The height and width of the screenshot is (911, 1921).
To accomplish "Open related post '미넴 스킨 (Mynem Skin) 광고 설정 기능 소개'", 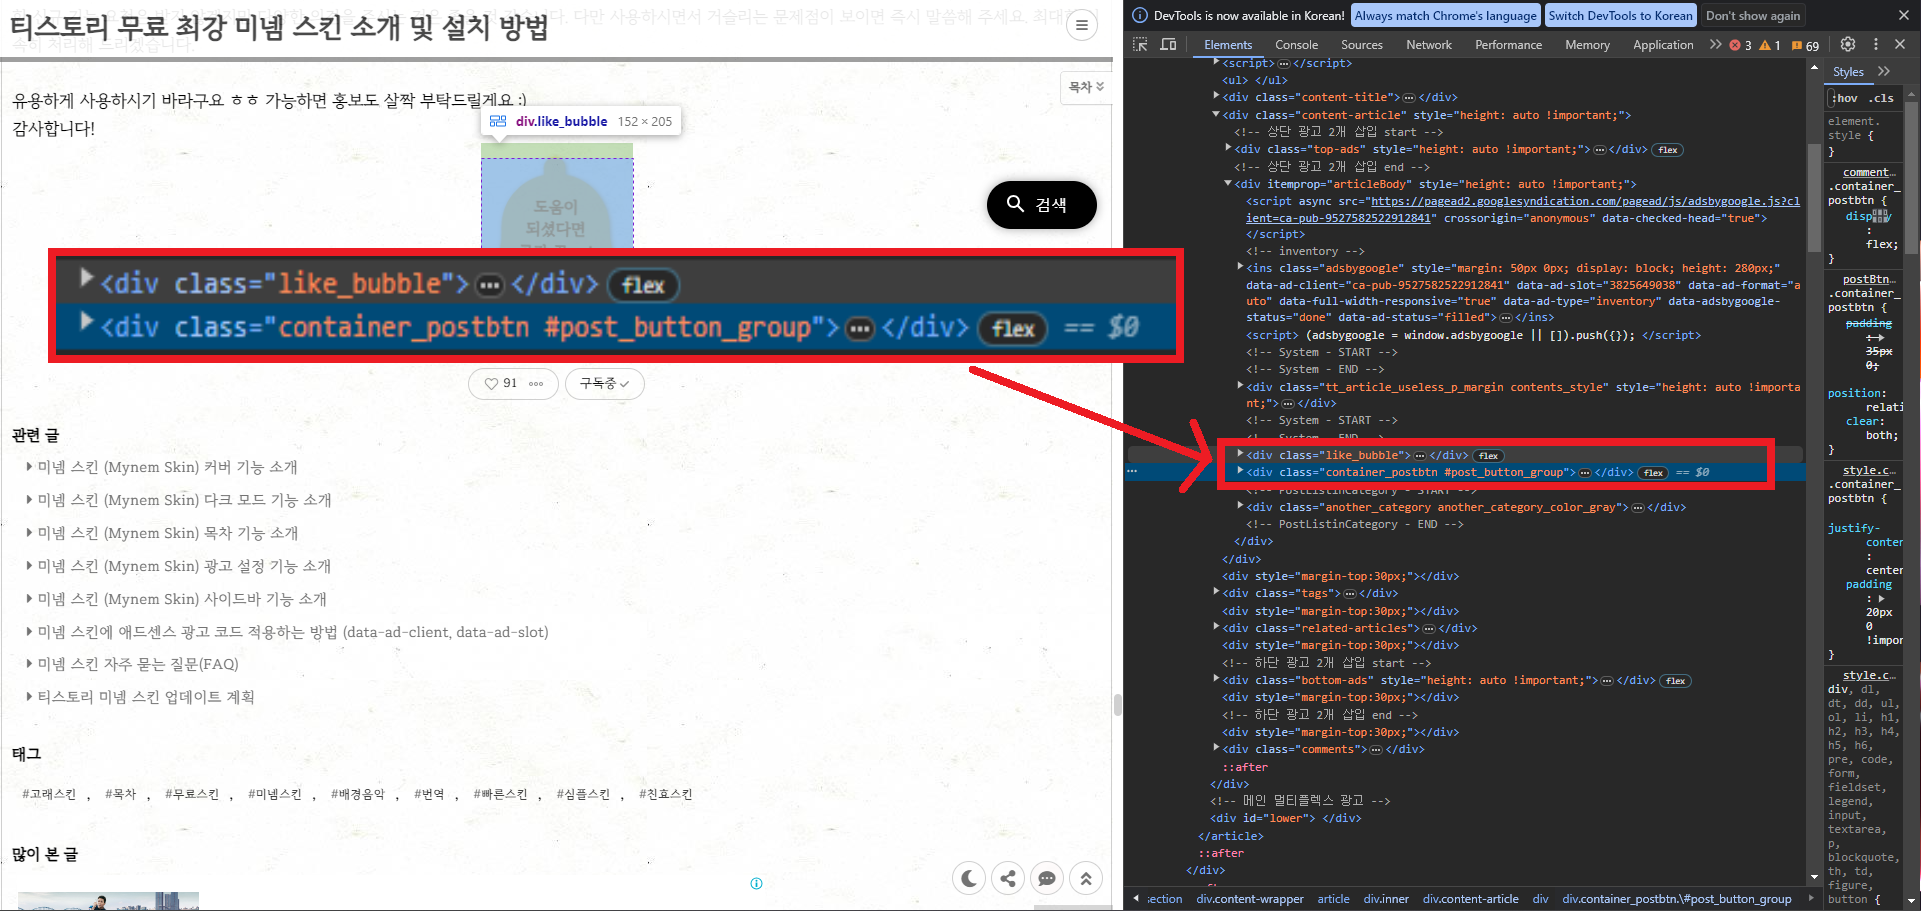I will click(184, 566).
